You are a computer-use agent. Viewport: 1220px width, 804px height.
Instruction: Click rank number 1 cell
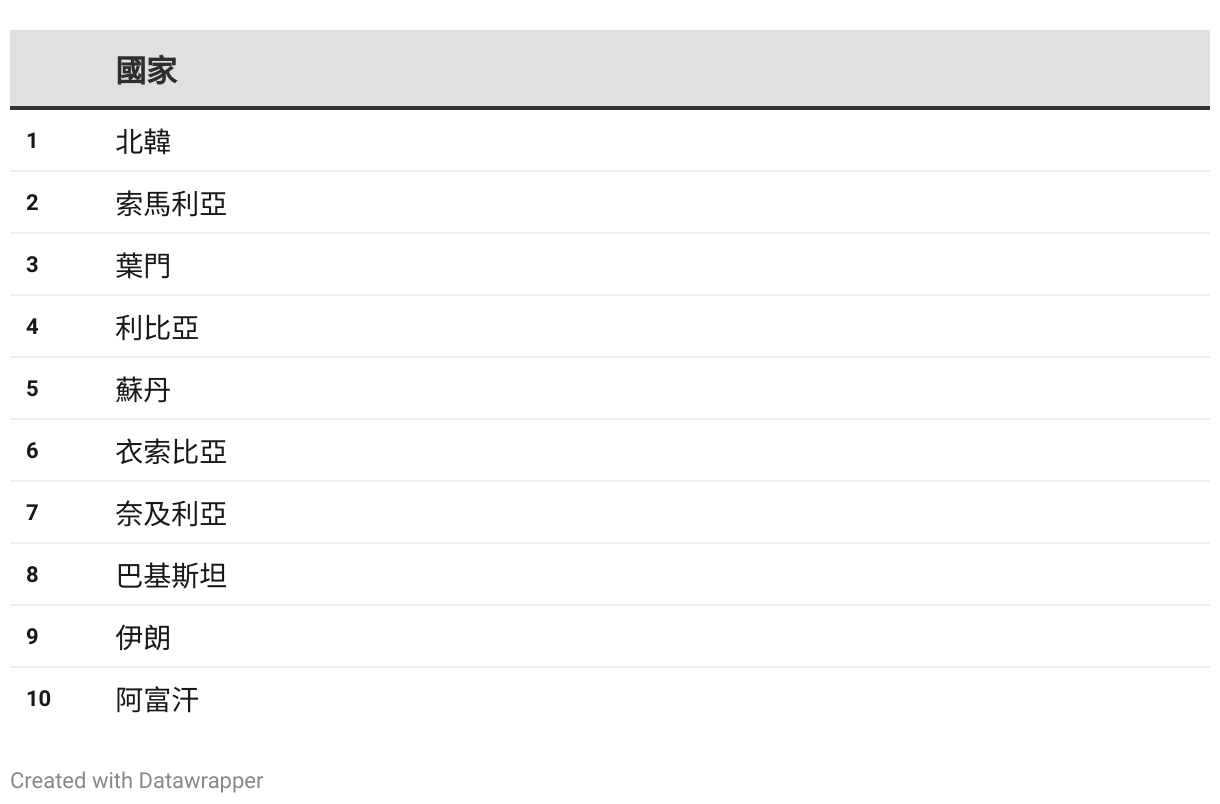[x=32, y=141]
